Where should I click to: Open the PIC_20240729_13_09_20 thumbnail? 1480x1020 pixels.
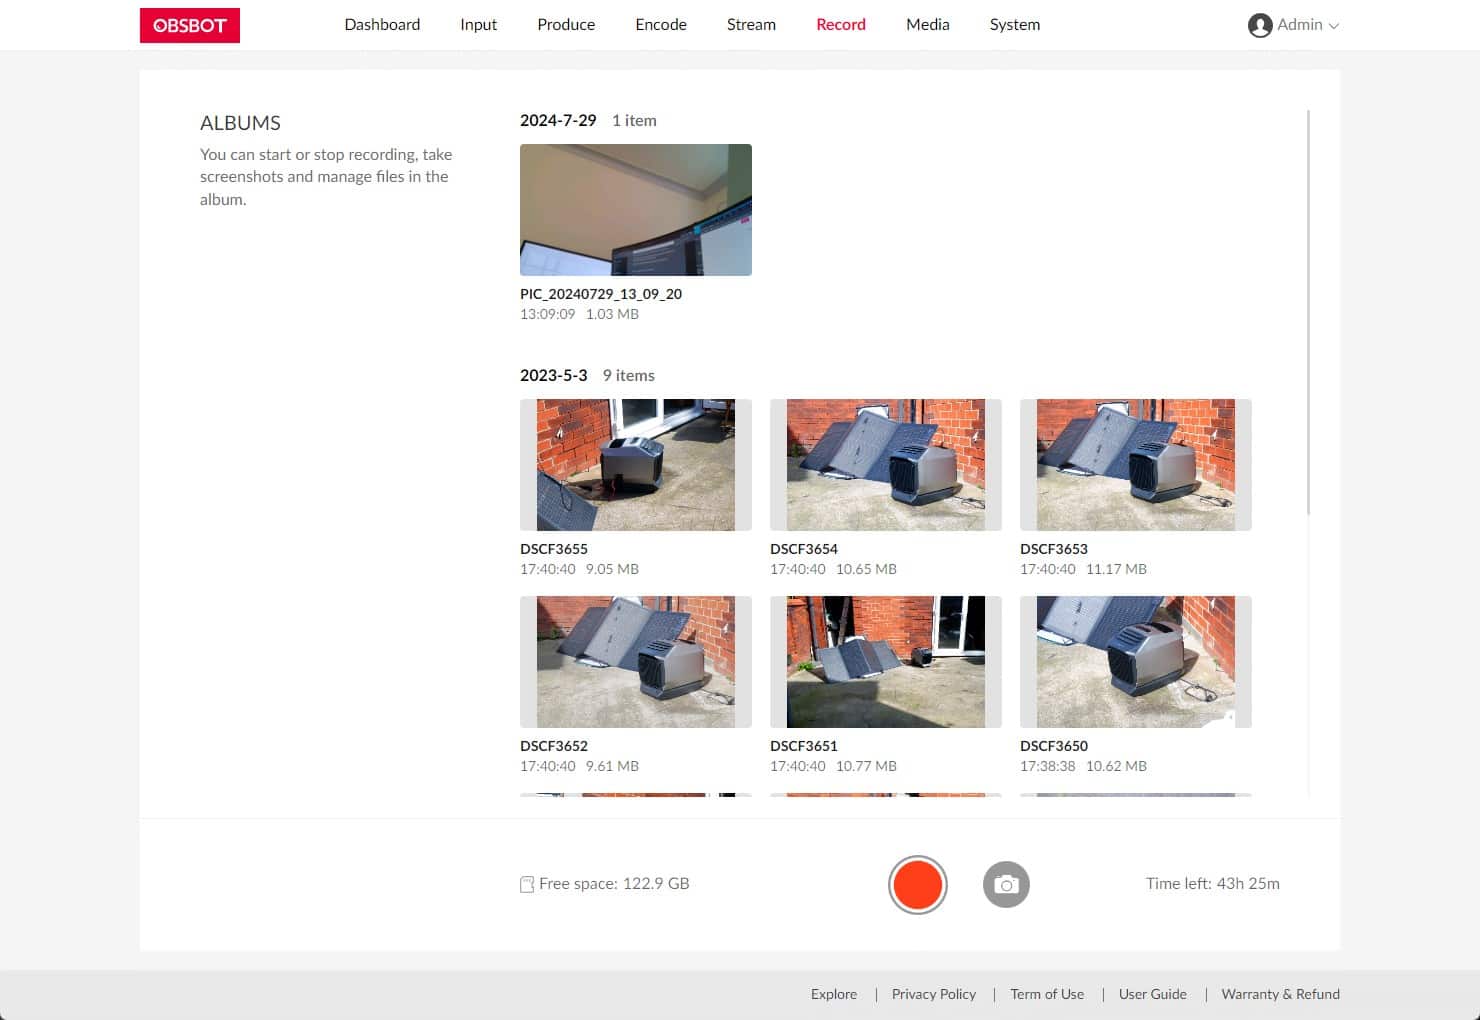coord(636,210)
